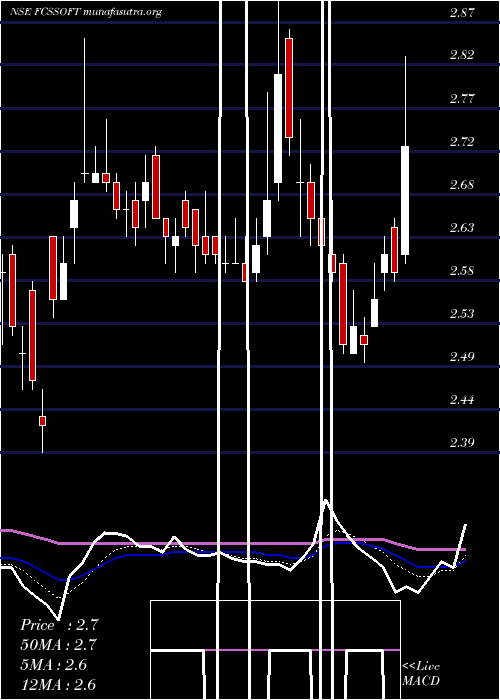
Task: Click the 2.72 price axis label
Action: tap(462, 142)
